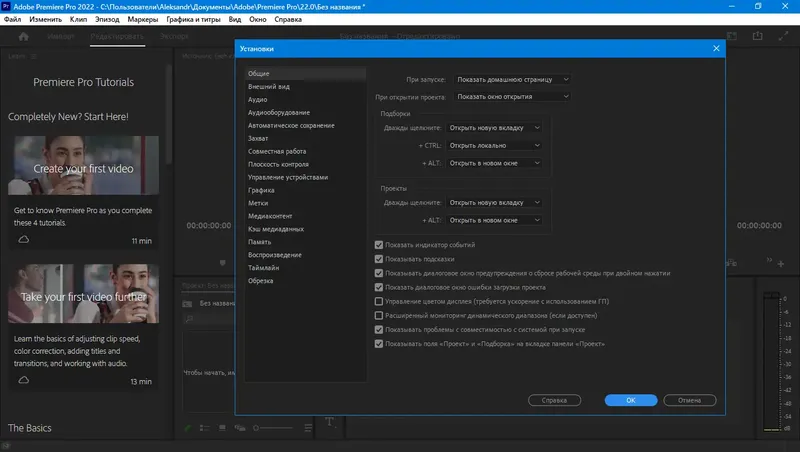The height and width of the screenshot is (452, 800).
Task: Click the search magnifier in Project panel
Action: (x=189, y=318)
